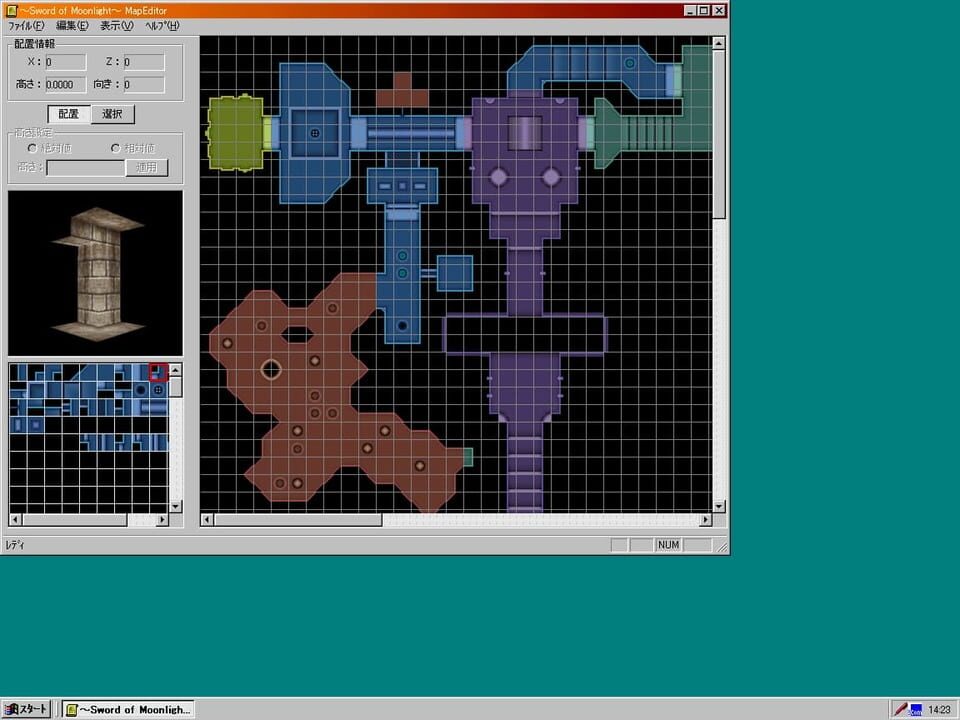
Task: Select the crosshair circle part tile in the palette
Action: coord(158,390)
